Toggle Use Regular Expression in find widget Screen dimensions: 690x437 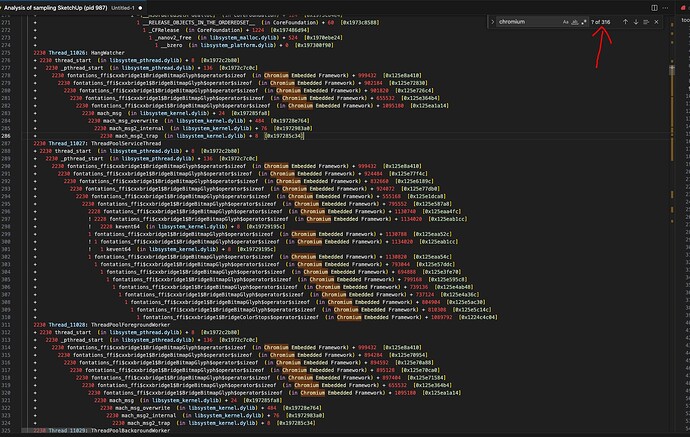584,22
